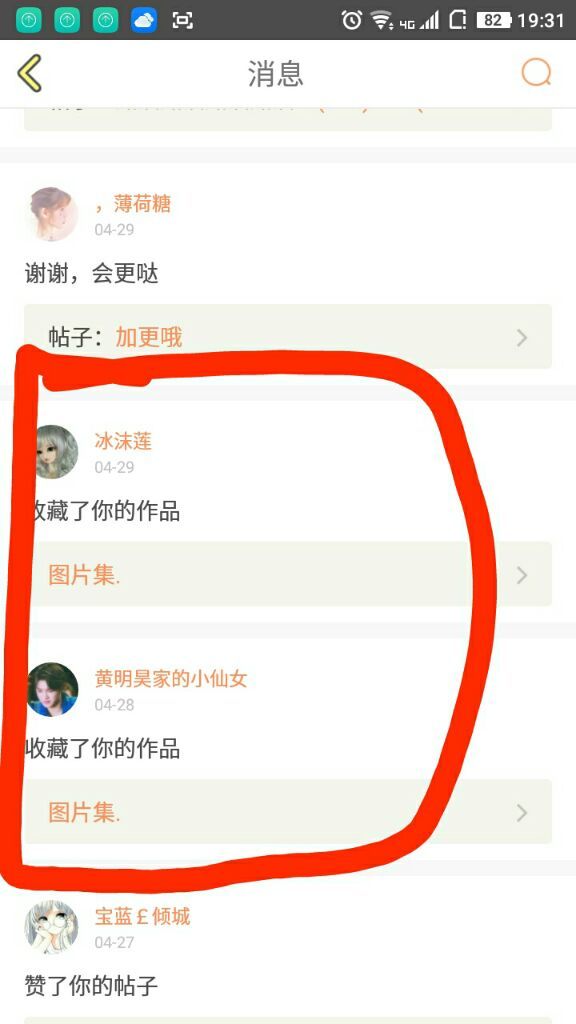Open the username link 宝蓝£倾城
Viewport: 576px width, 1024px height.
point(142,917)
